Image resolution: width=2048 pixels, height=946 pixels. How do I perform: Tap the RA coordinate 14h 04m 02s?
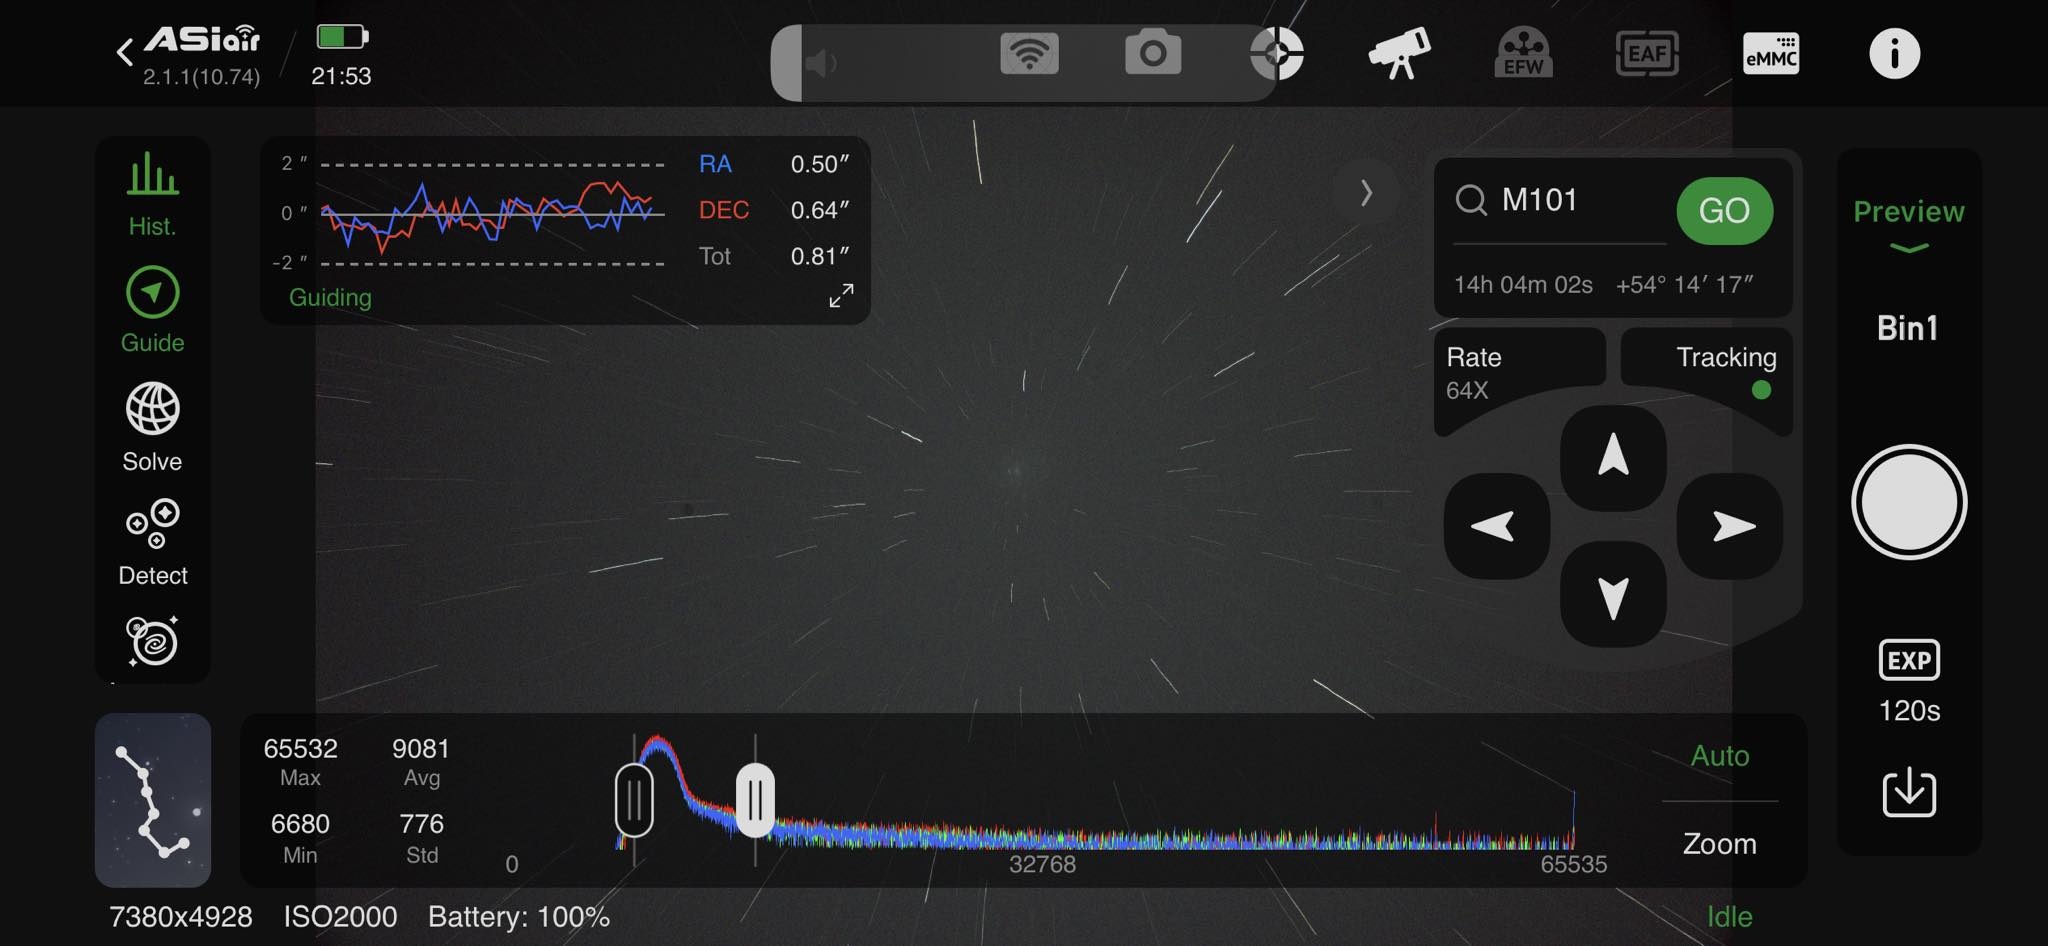[1523, 285]
